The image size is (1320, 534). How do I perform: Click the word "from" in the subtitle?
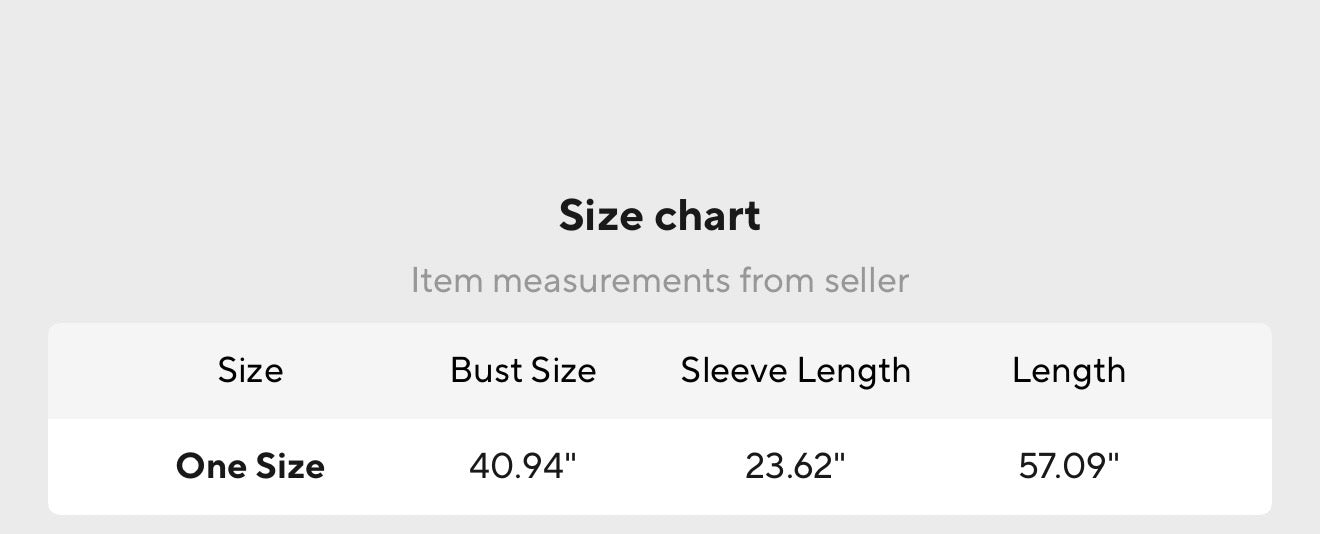coord(777,280)
